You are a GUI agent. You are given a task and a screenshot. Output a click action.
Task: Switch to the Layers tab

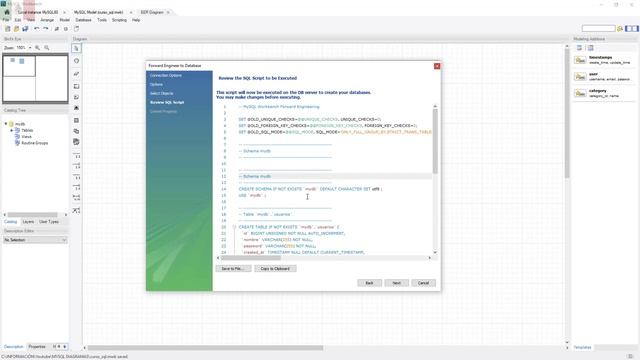point(28,222)
